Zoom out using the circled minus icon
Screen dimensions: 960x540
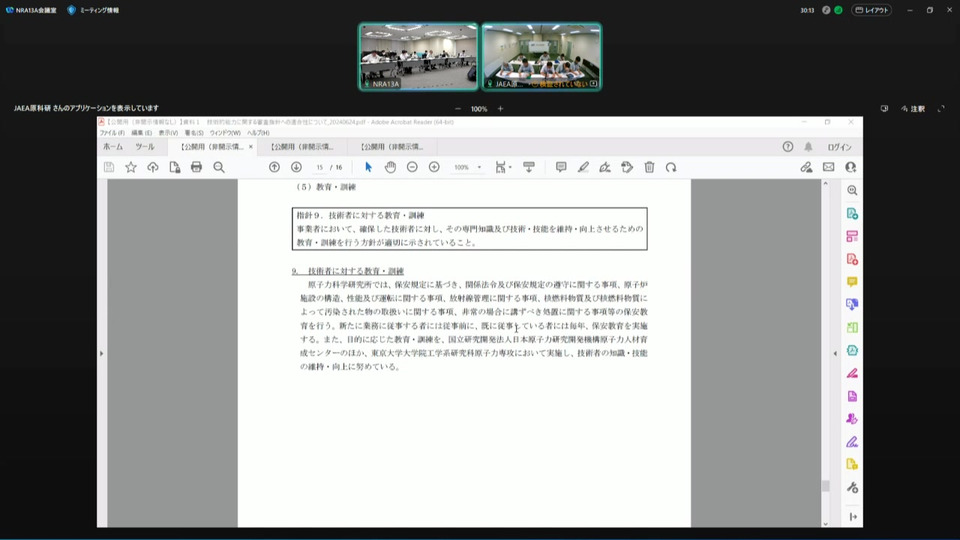coord(412,167)
